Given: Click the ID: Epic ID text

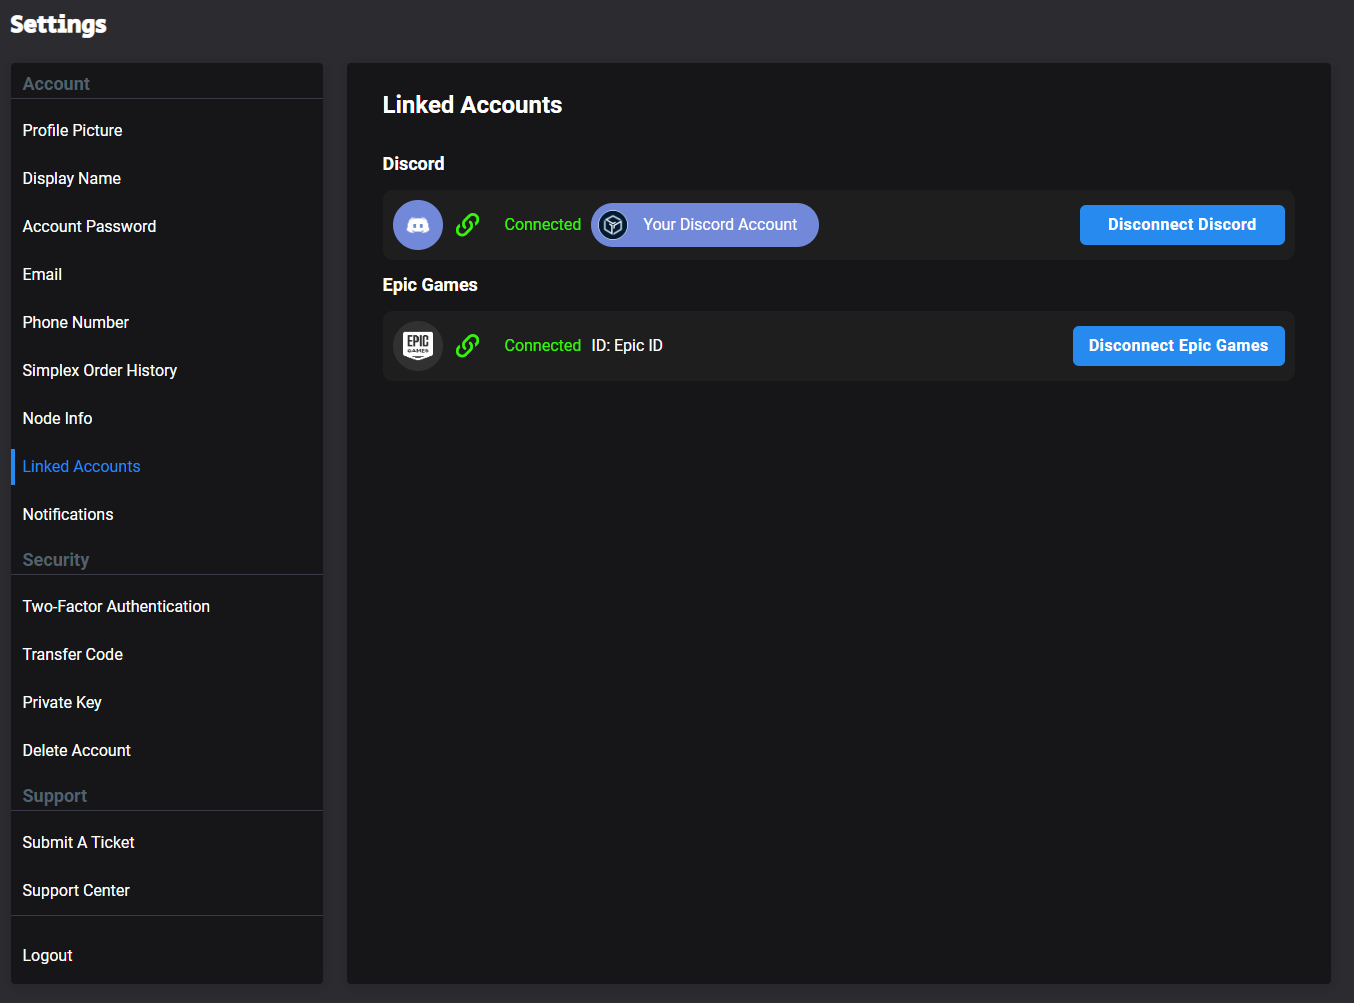Looking at the screenshot, I should (x=627, y=346).
